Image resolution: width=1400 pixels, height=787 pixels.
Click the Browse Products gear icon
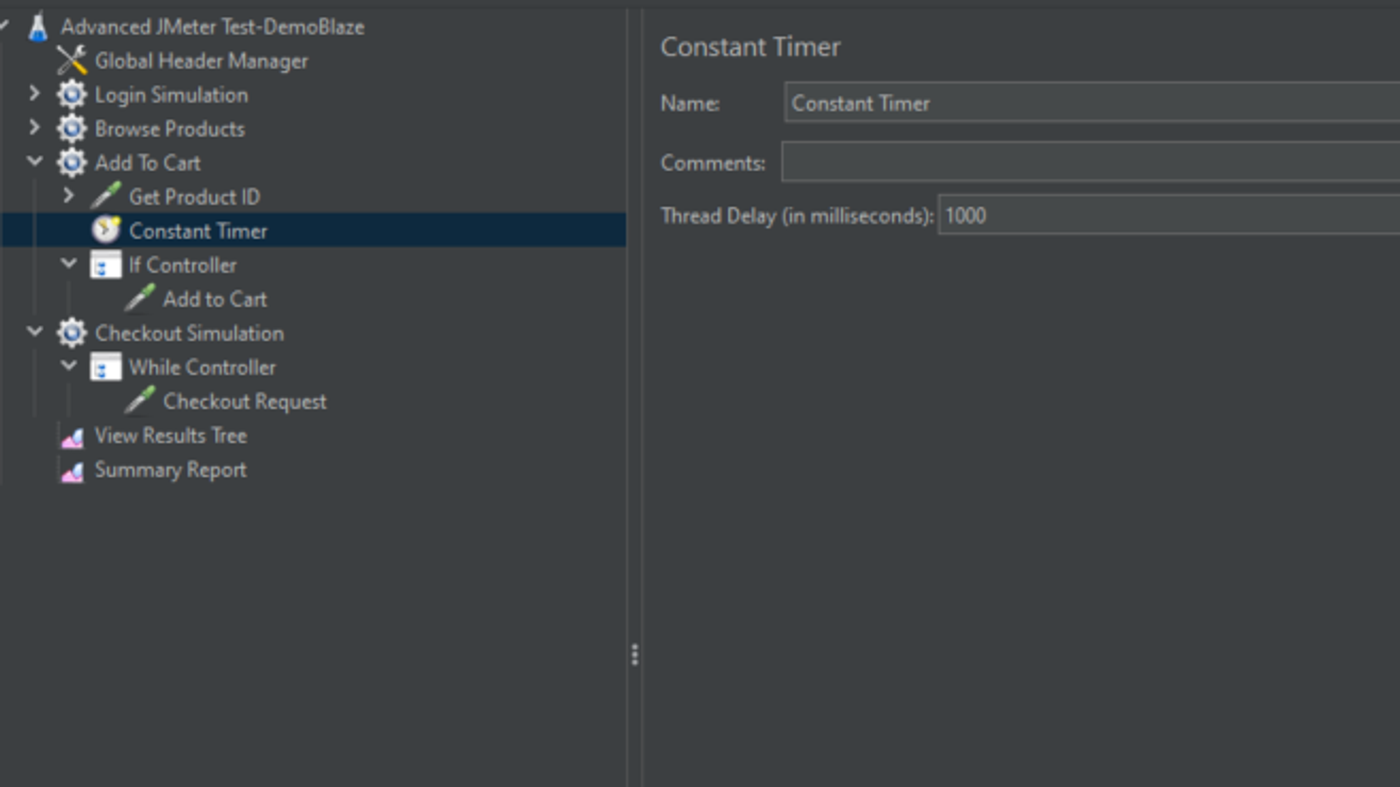click(x=72, y=129)
